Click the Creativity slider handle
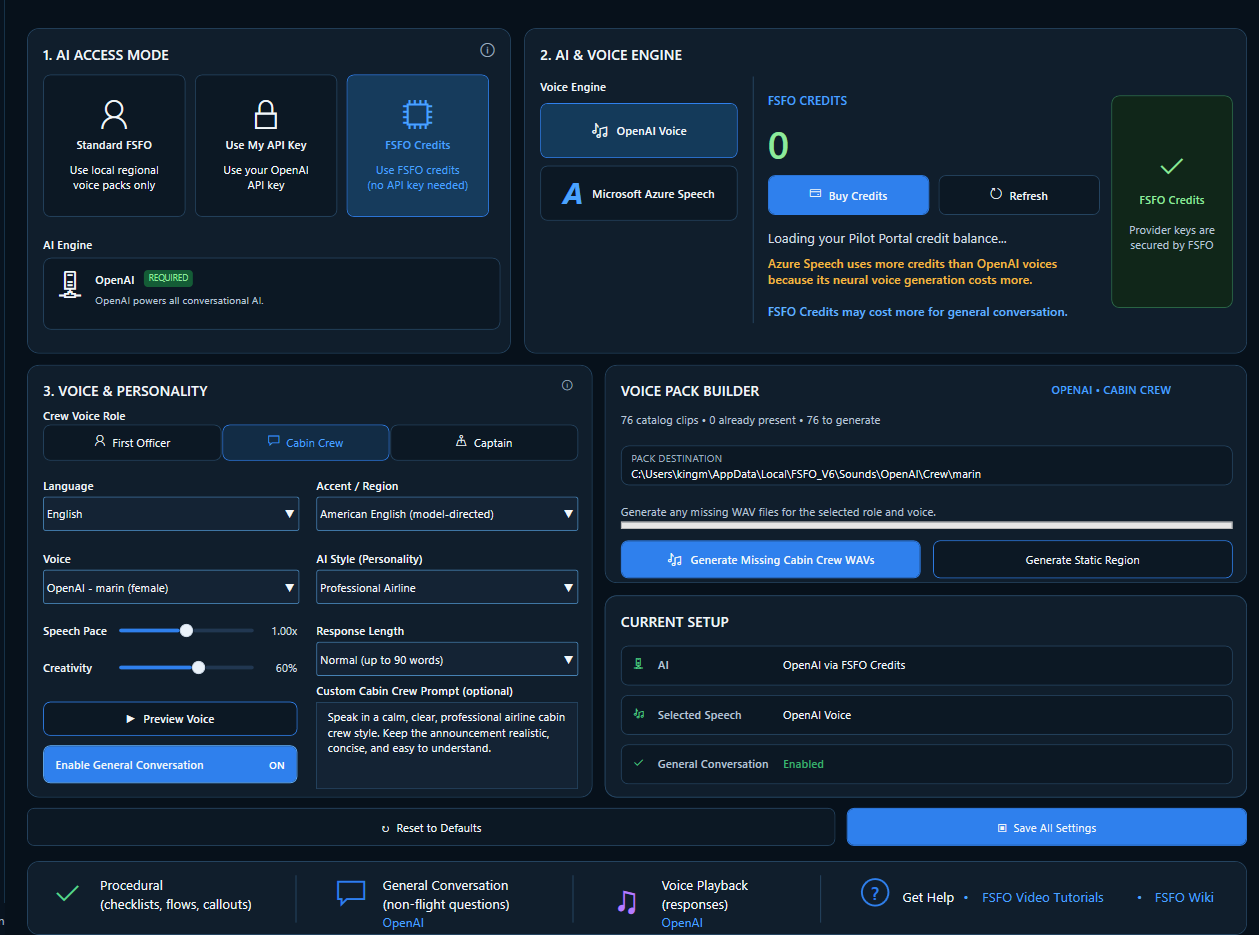The height and width of the screenshot is (935, 1259). click(199, 667)
